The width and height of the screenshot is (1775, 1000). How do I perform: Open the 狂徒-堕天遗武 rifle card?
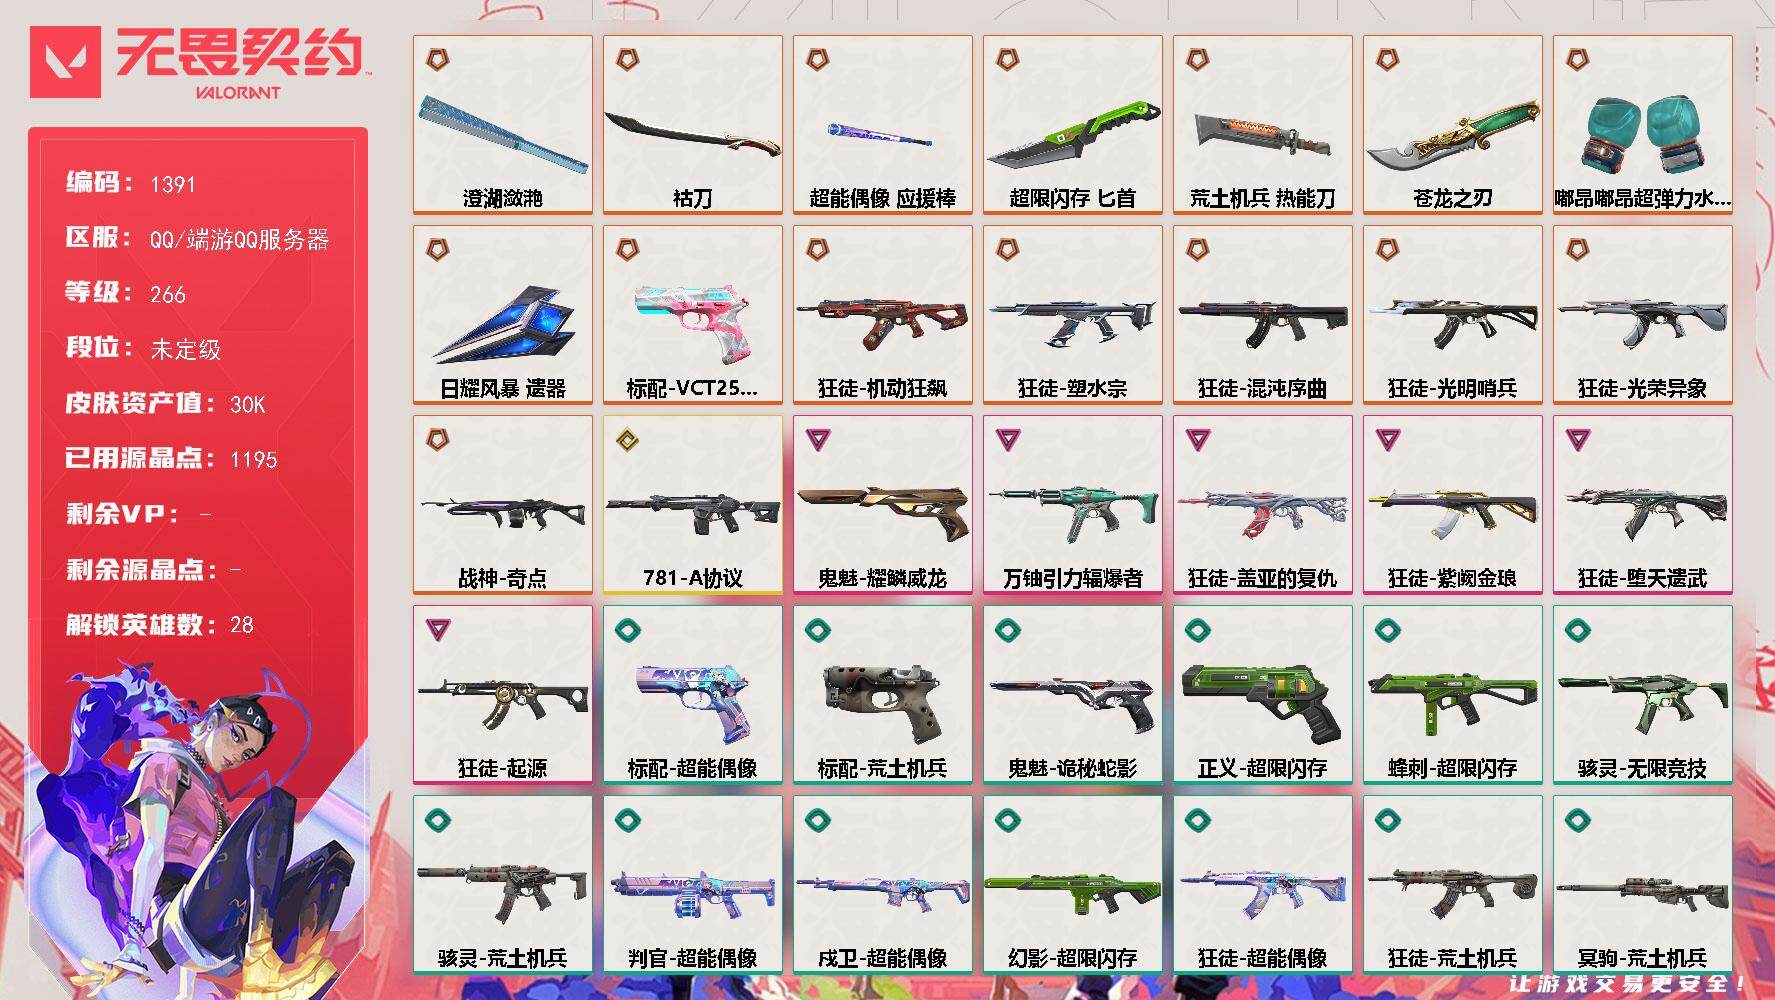click(1643, 505)
